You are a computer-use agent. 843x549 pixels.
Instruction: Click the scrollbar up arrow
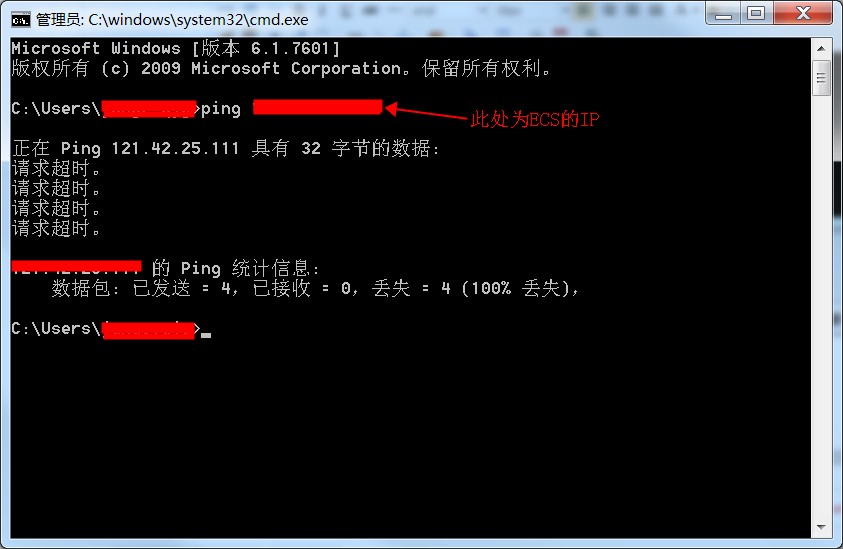[x=821, y=48]
